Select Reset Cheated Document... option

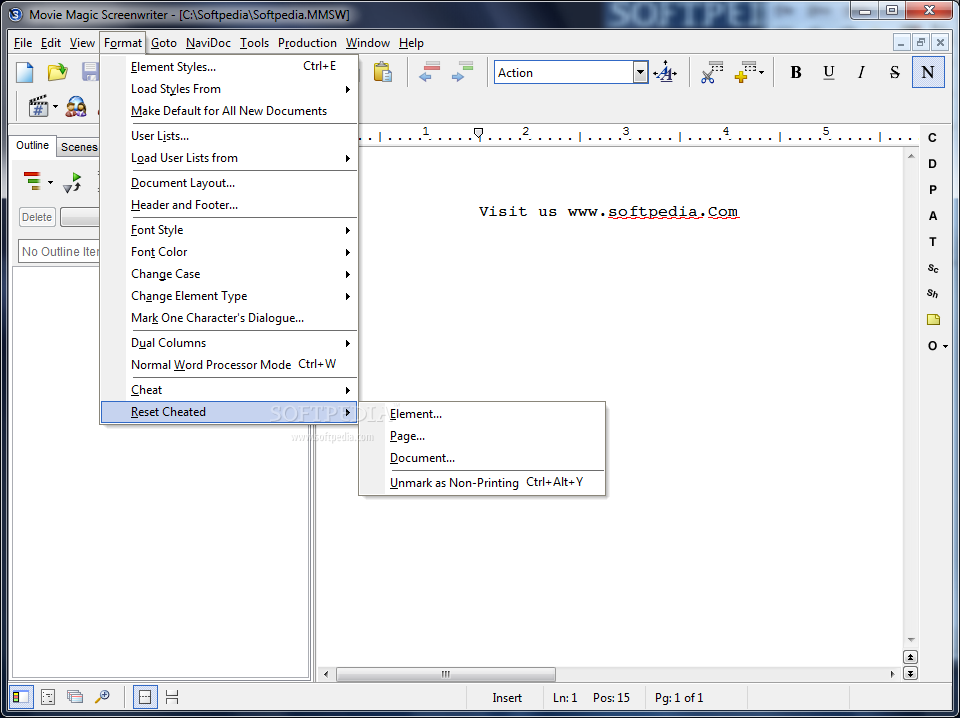(x=482, y=458)
